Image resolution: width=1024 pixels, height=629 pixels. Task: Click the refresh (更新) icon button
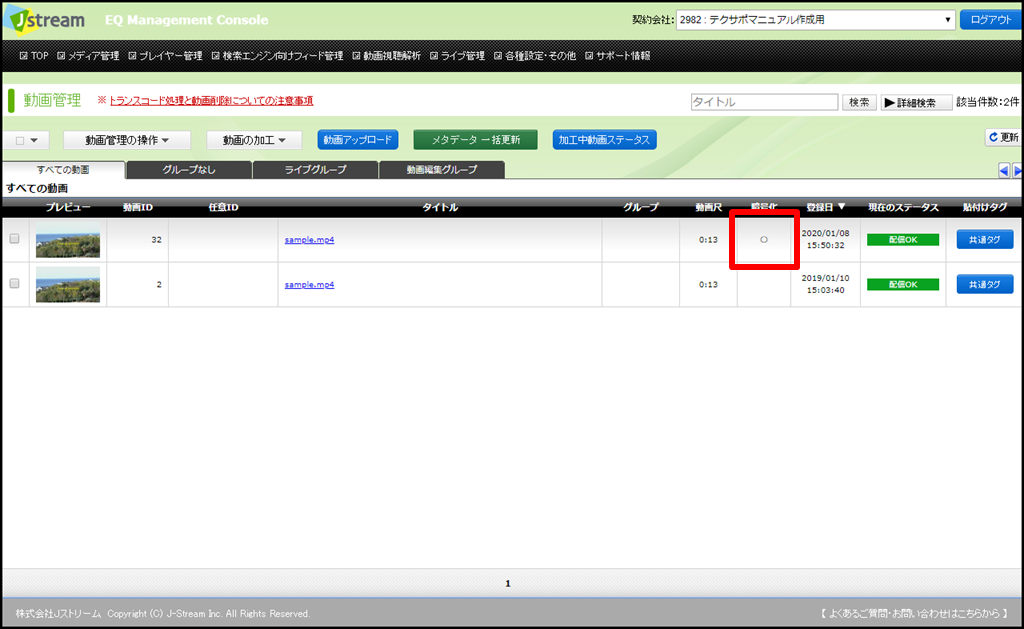click(x=1002, y=137)
